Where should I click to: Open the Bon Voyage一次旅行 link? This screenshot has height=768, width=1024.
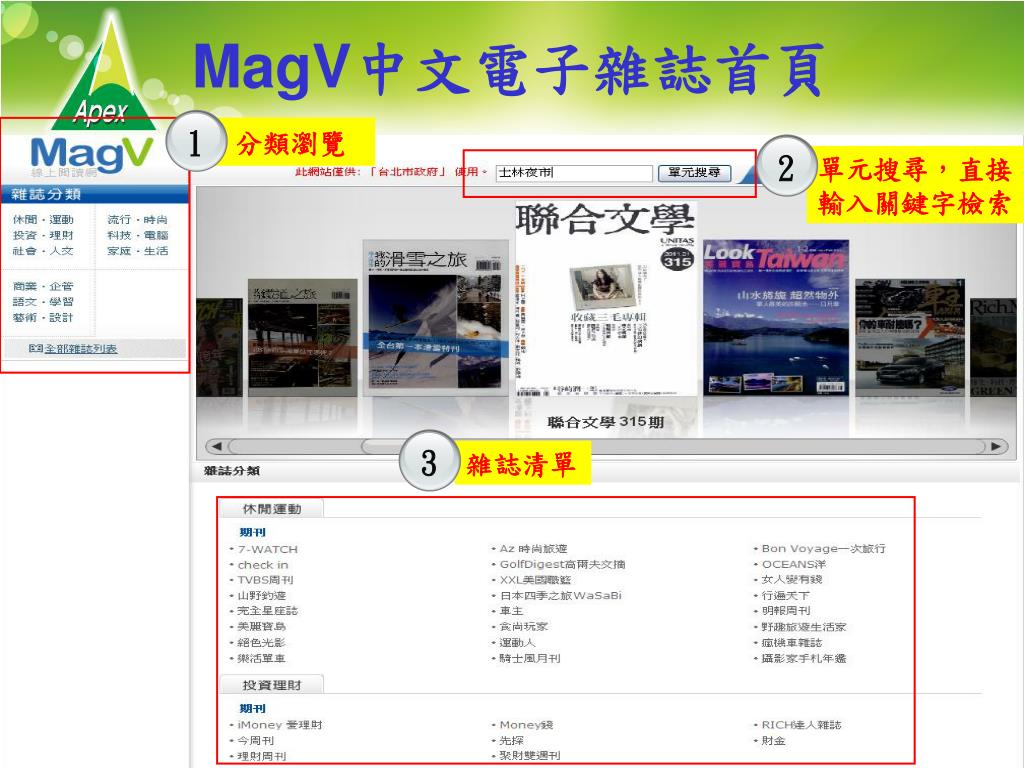coord(824,549)
